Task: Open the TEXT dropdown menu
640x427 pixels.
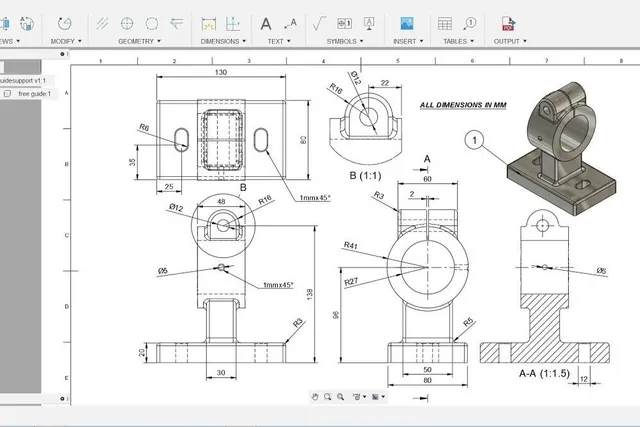Action: click(x=279, y=41)
